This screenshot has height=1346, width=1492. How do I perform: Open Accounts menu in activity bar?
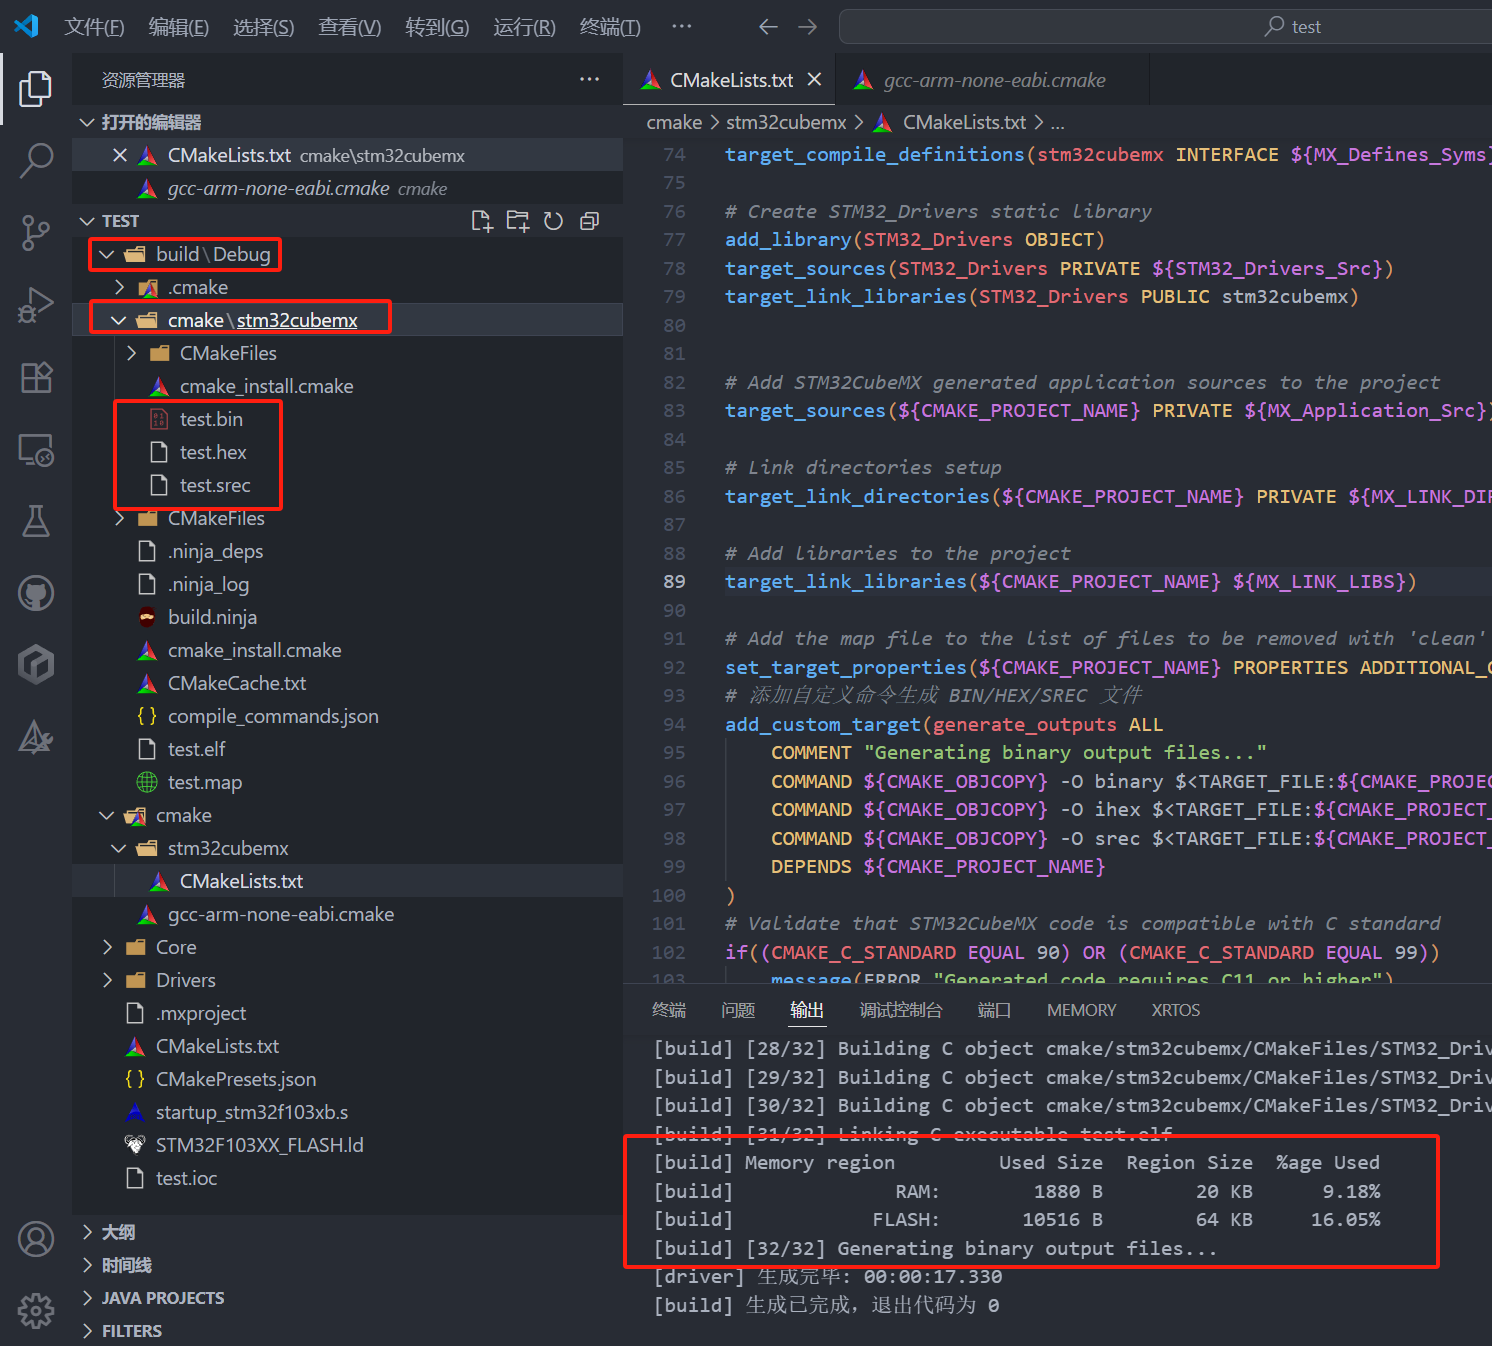(36, 1239)
